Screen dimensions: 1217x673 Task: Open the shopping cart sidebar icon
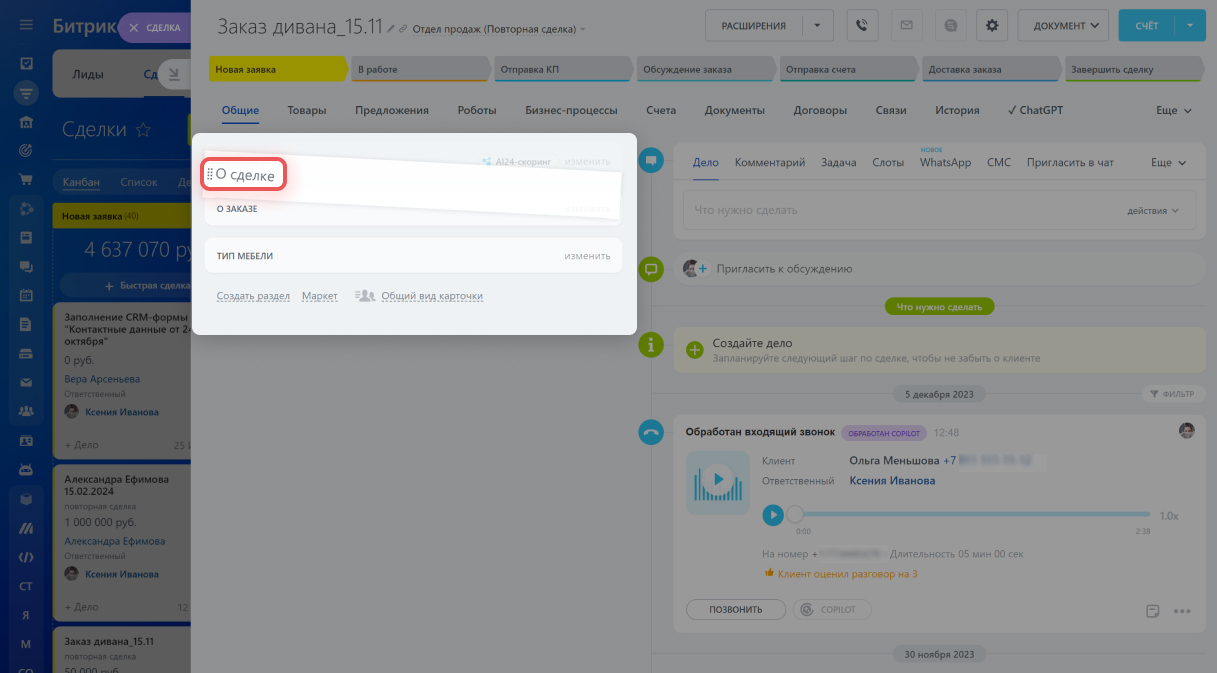(x=26, y=180)
